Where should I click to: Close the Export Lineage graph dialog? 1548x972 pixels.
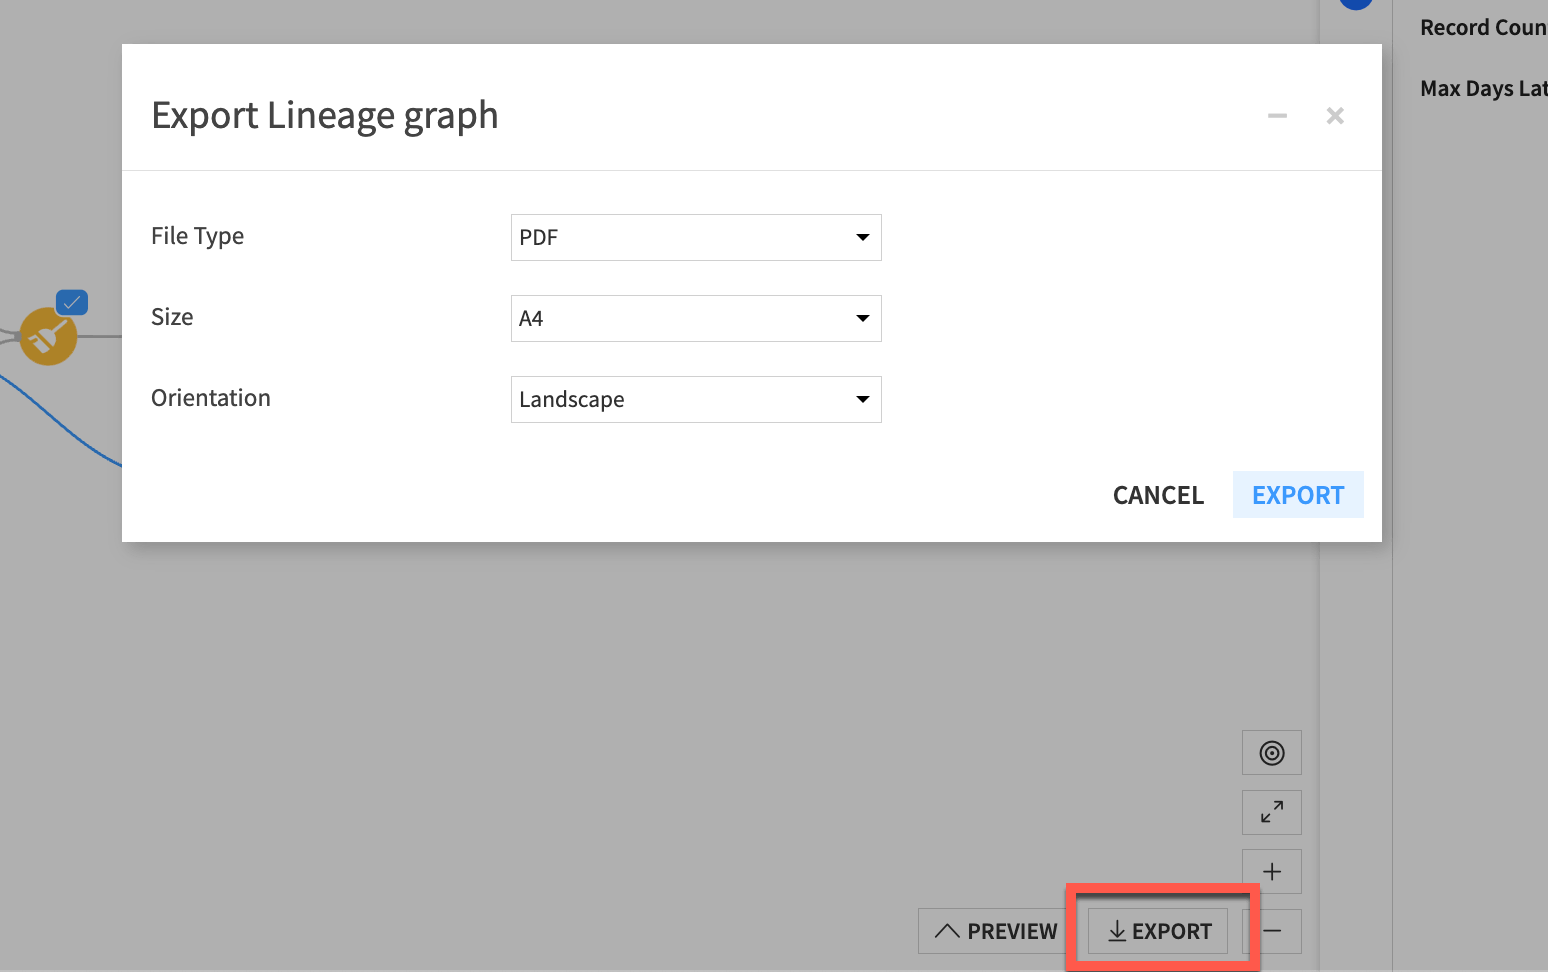click(x=1335, y=115)
